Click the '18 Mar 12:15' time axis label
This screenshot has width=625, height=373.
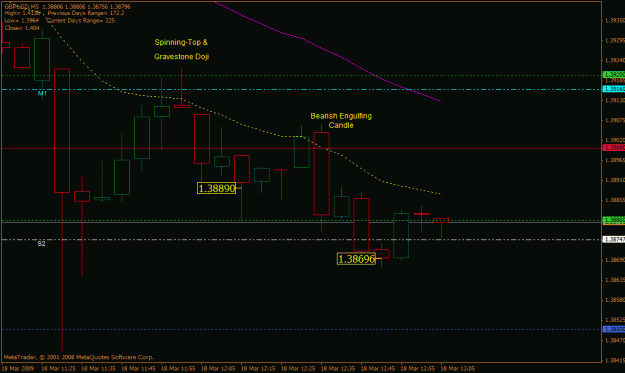coord(258,369)
